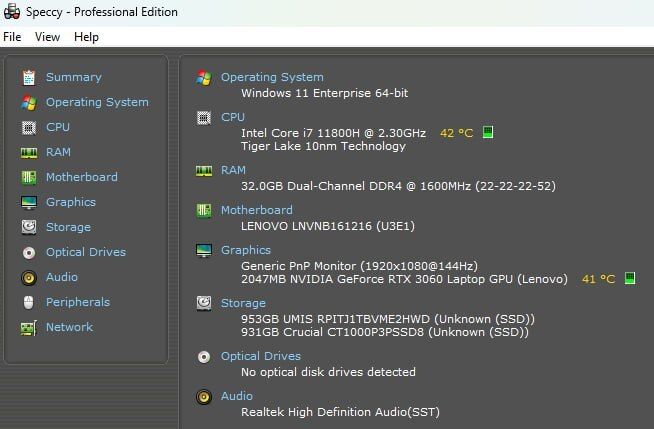
Task: Click the Storage hard drive icon in sidebar
Action: pyautogui.click(x=29, y=227)
